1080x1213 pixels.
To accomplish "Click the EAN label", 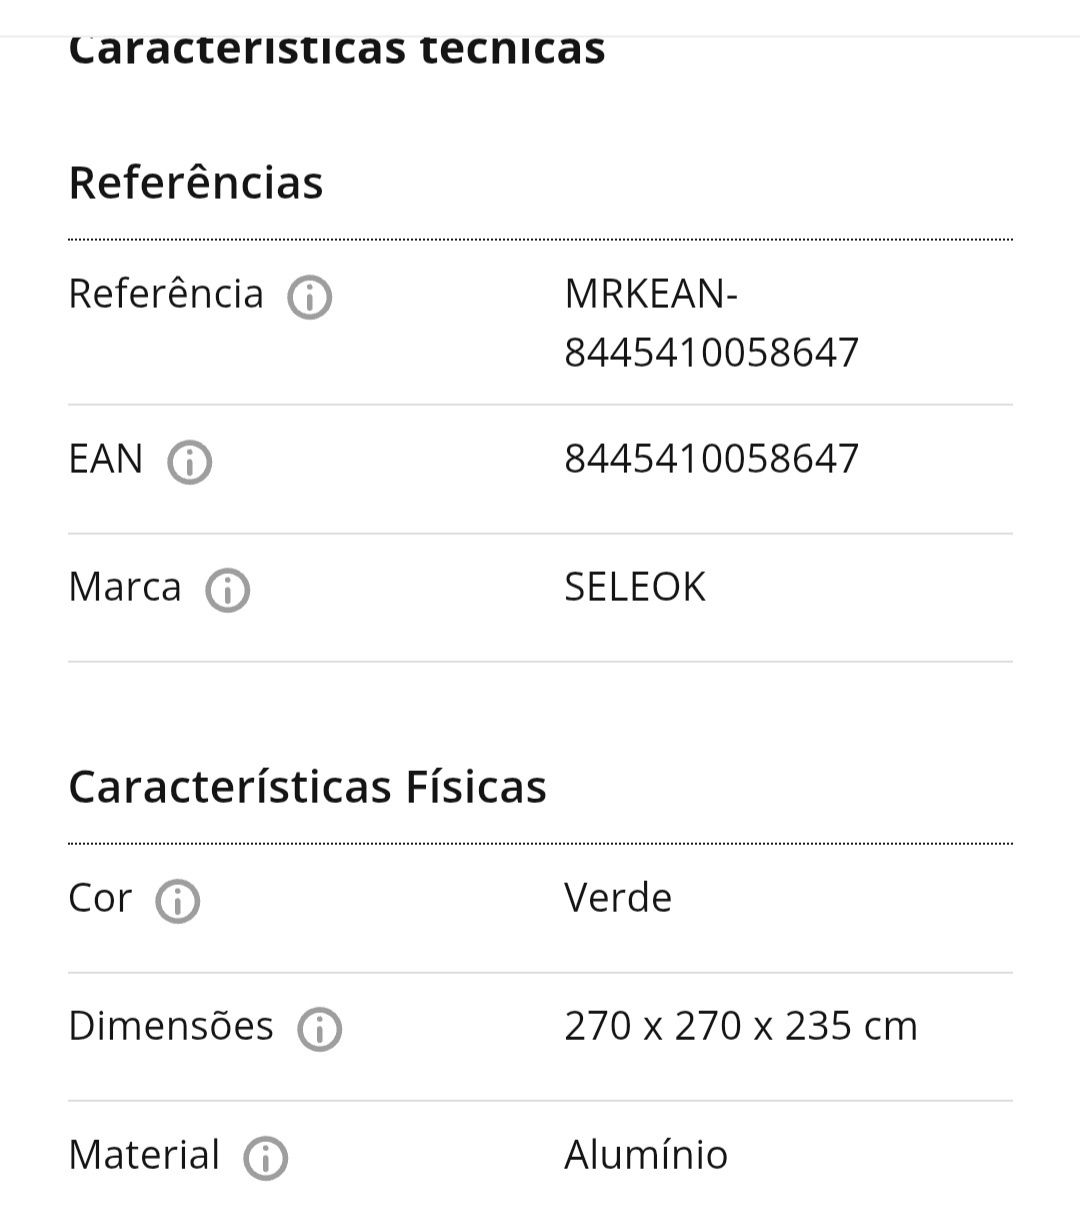I will 106,459.
